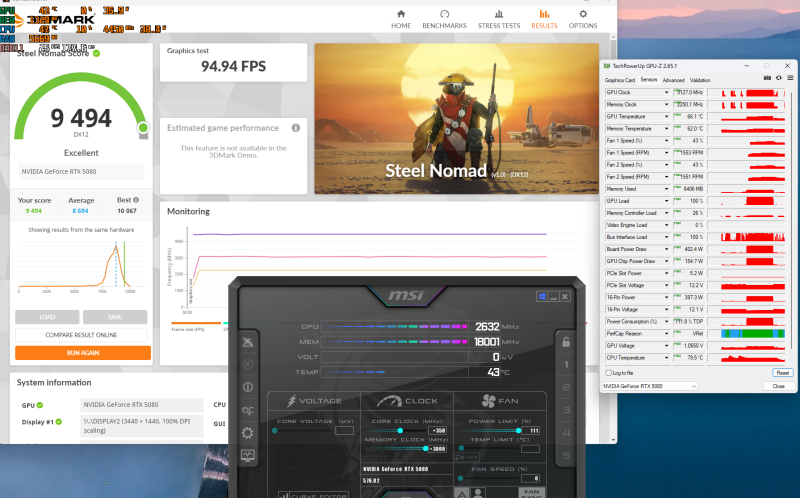800x498 pixels.
Task: Expand Memory Used sensor dropdown
Action: (666, 189)
